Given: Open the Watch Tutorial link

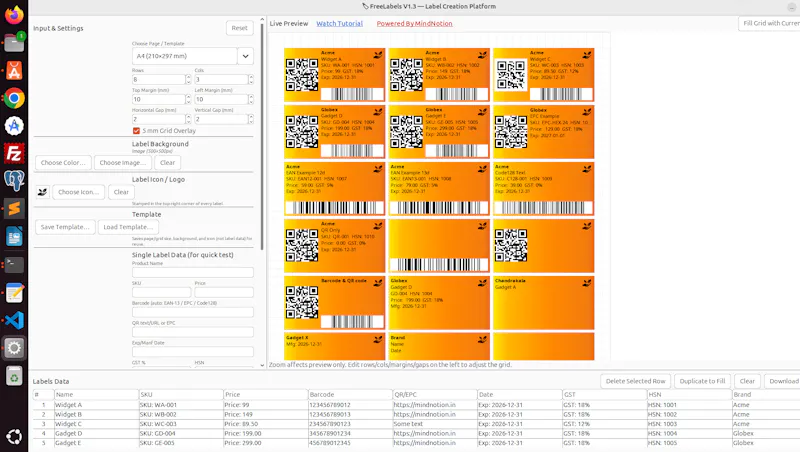Looking at the screenshot, I should point(339,23).
